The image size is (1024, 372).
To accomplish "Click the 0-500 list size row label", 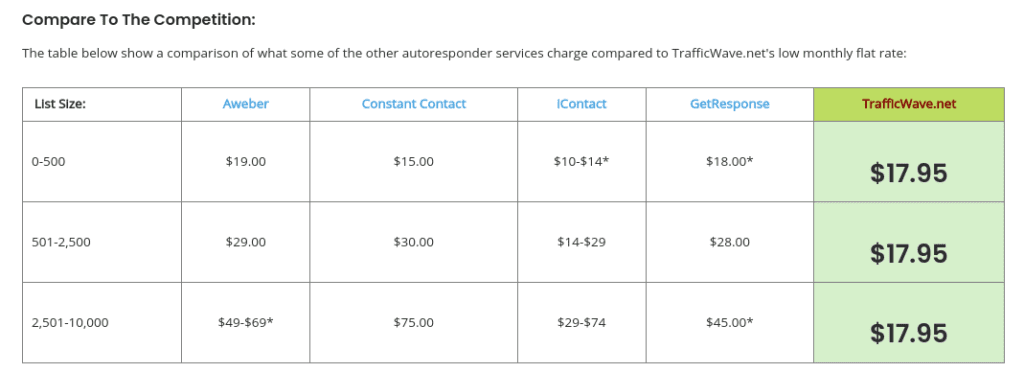I will (48, 161).
